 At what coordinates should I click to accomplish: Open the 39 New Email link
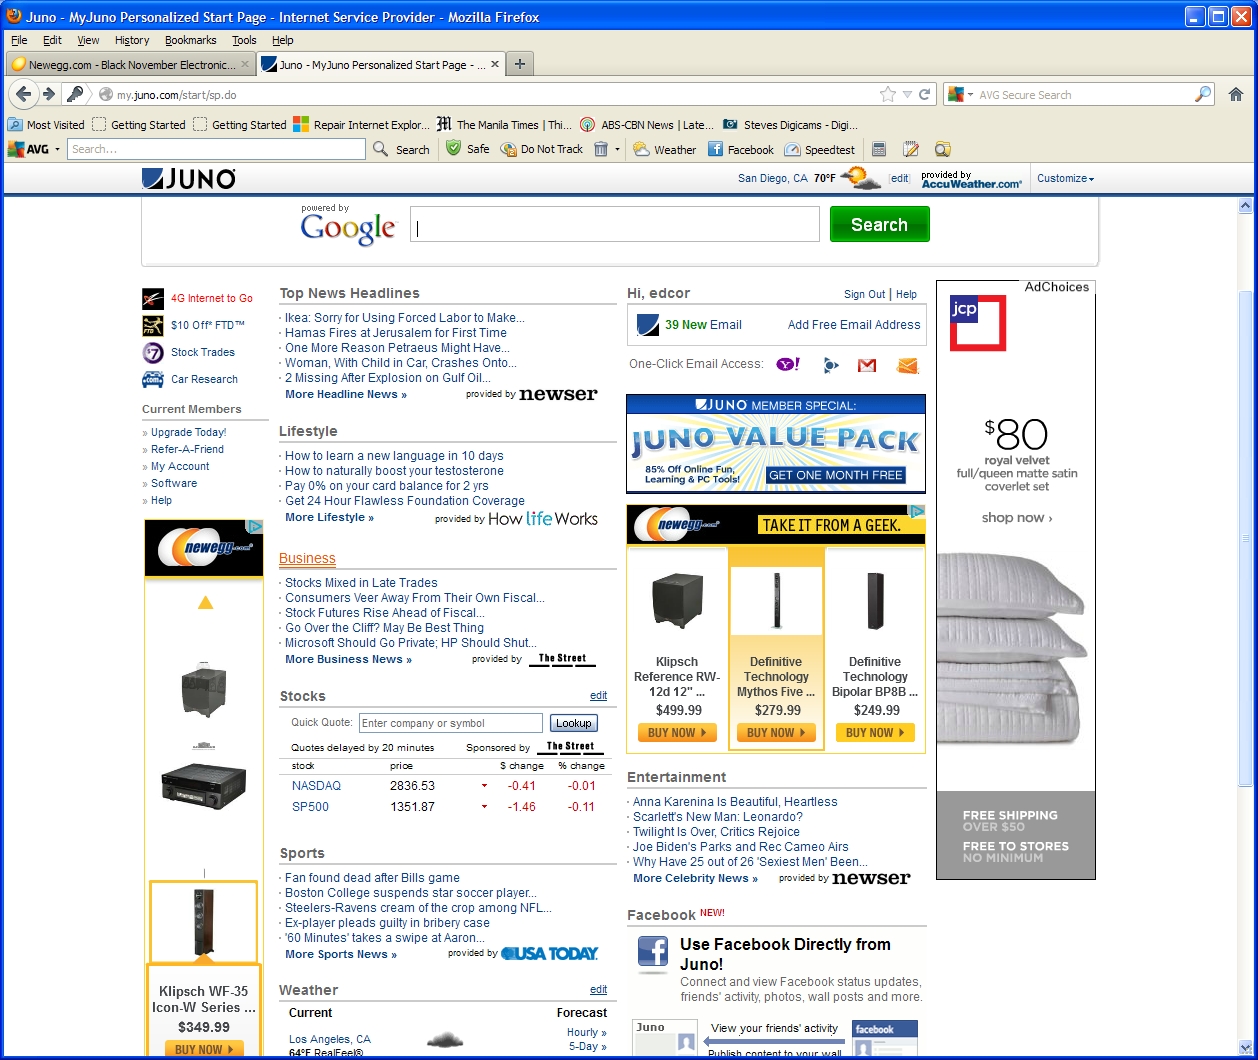(x=703, y=325)
